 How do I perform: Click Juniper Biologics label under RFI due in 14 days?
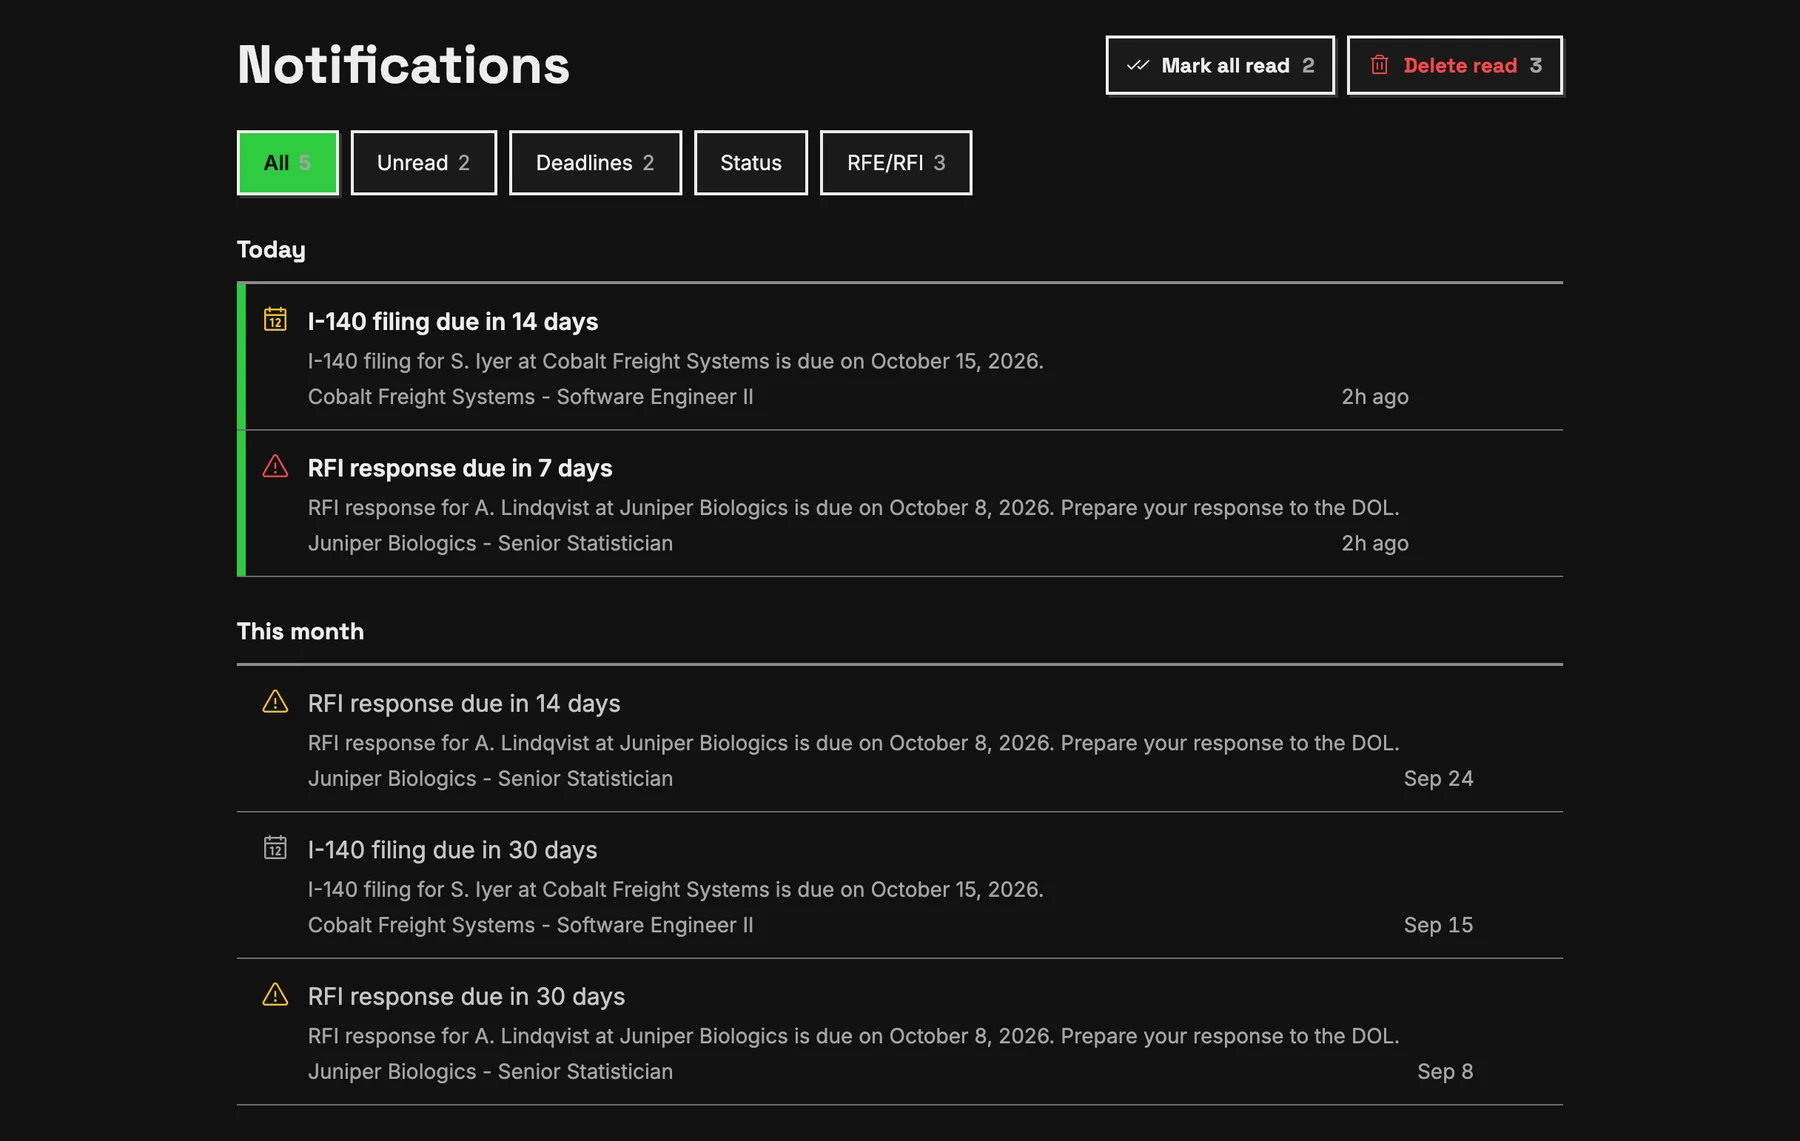[490, 778]
